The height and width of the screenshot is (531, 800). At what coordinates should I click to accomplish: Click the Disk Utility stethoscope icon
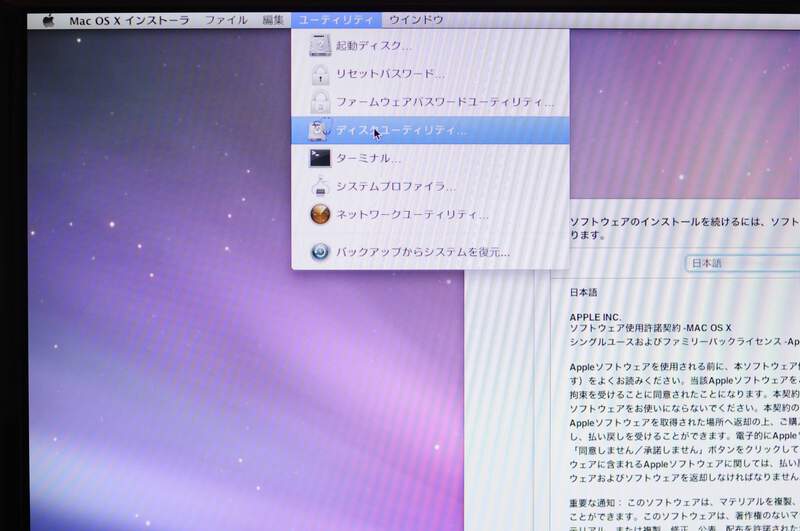[x=319, y=130]
